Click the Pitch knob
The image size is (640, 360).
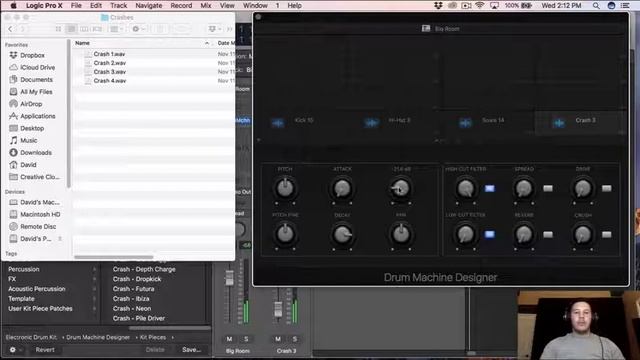click(285, 188)
